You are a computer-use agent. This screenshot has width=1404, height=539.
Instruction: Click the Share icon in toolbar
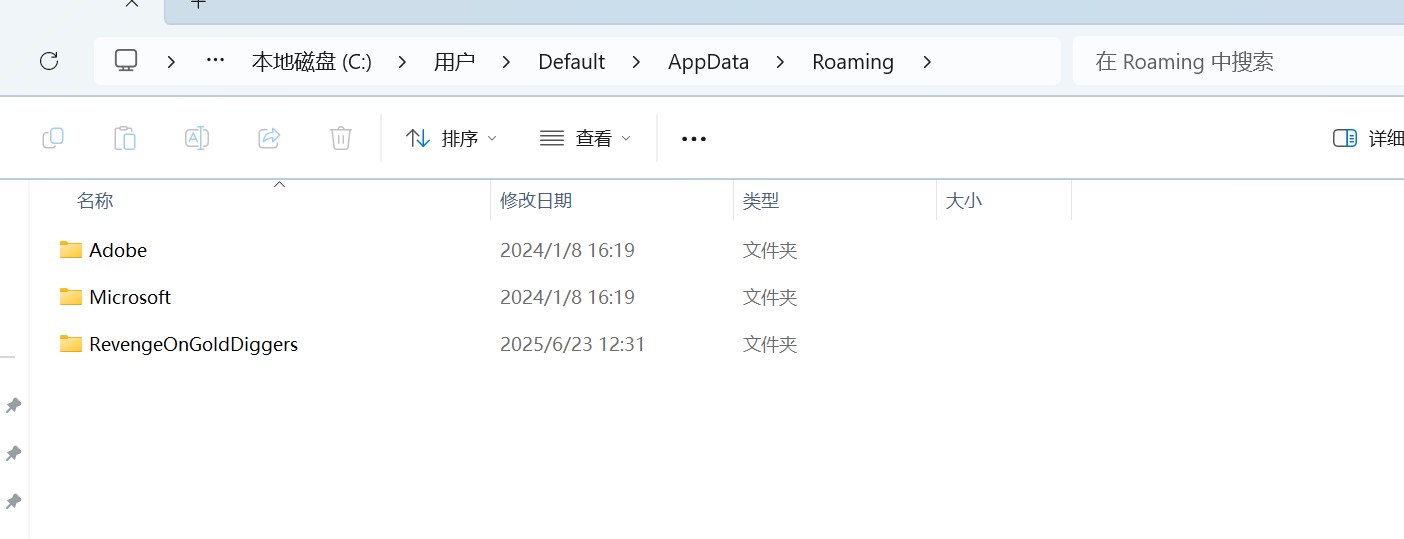click(x=269, y=138)
